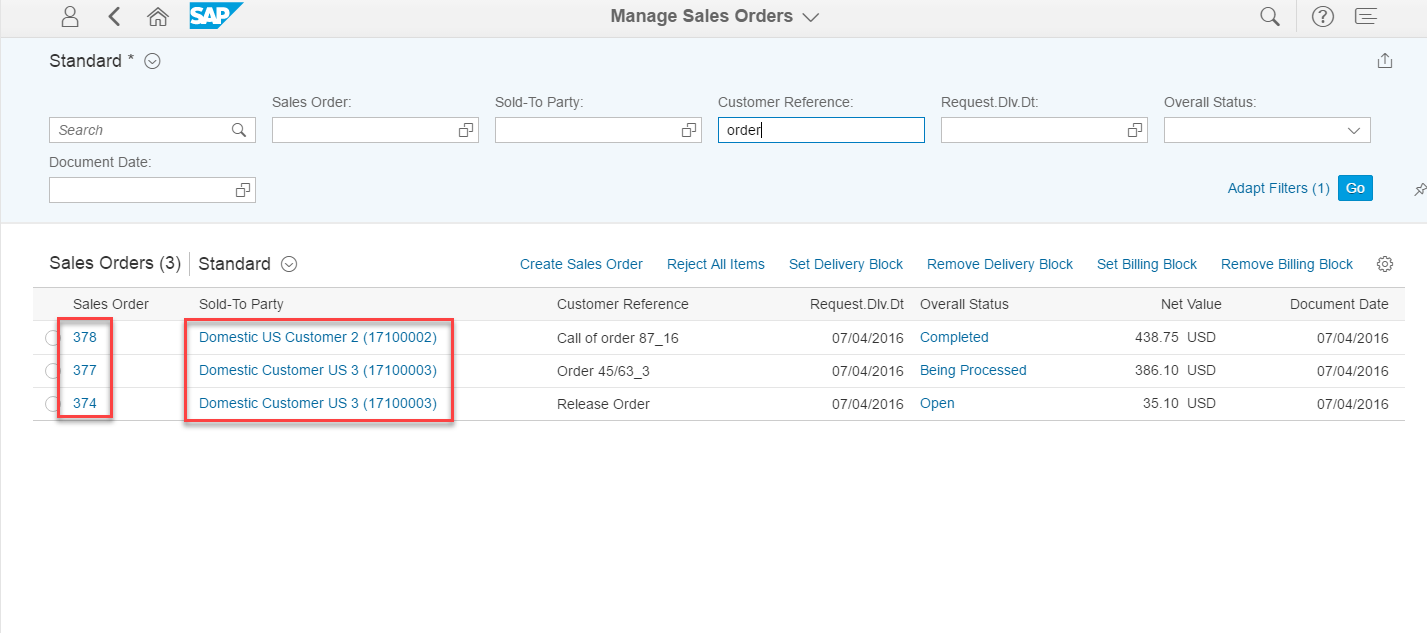Image resolution: width=1427 pixels, height=633 pixels.
Task: Click the Being Processed status link
Action: tap(973, 370)
